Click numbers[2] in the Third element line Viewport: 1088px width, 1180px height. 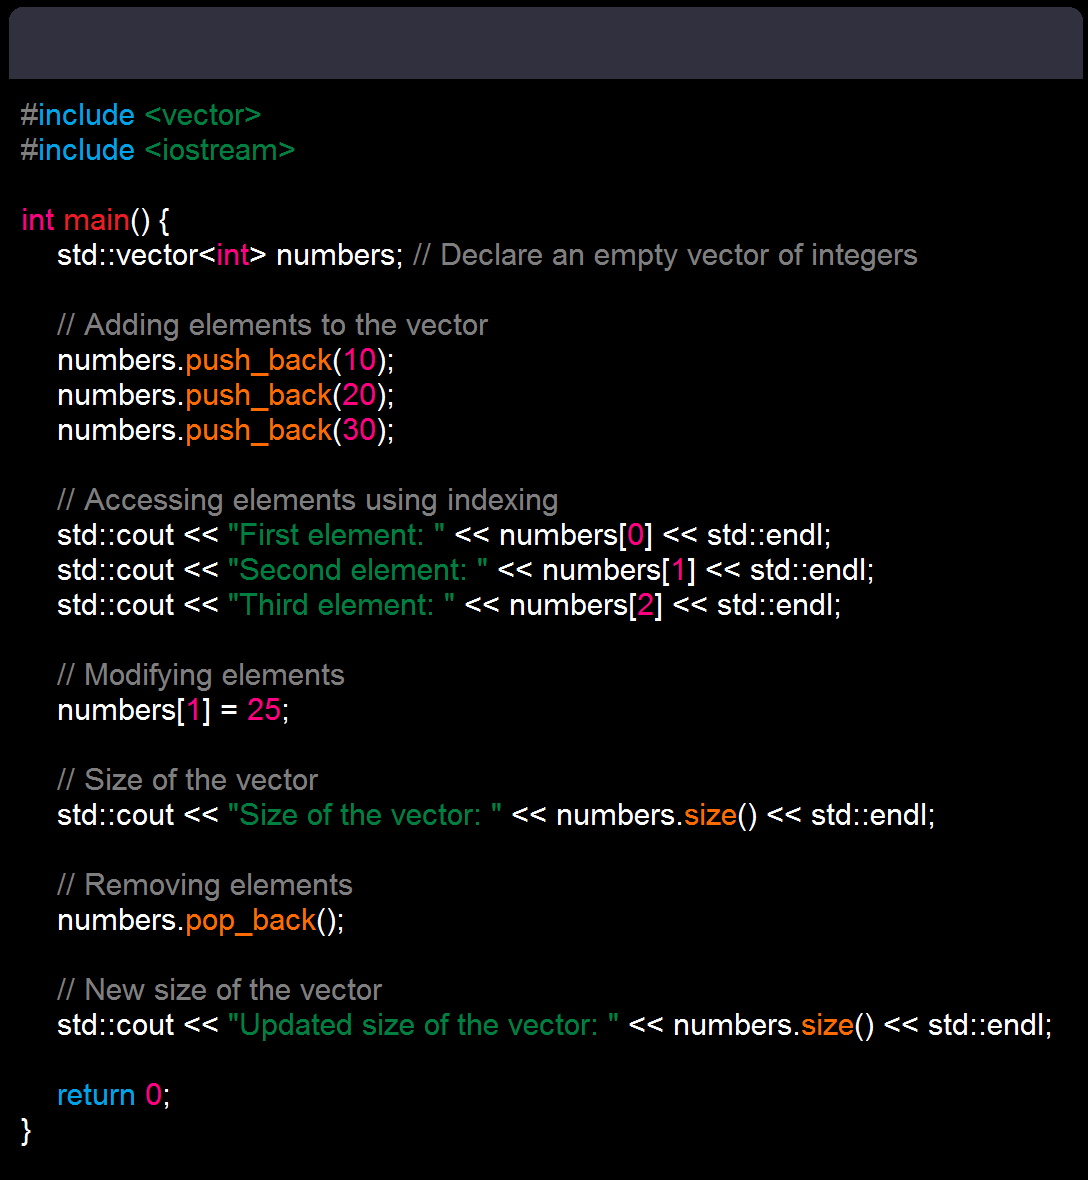(x=586, y=605)
